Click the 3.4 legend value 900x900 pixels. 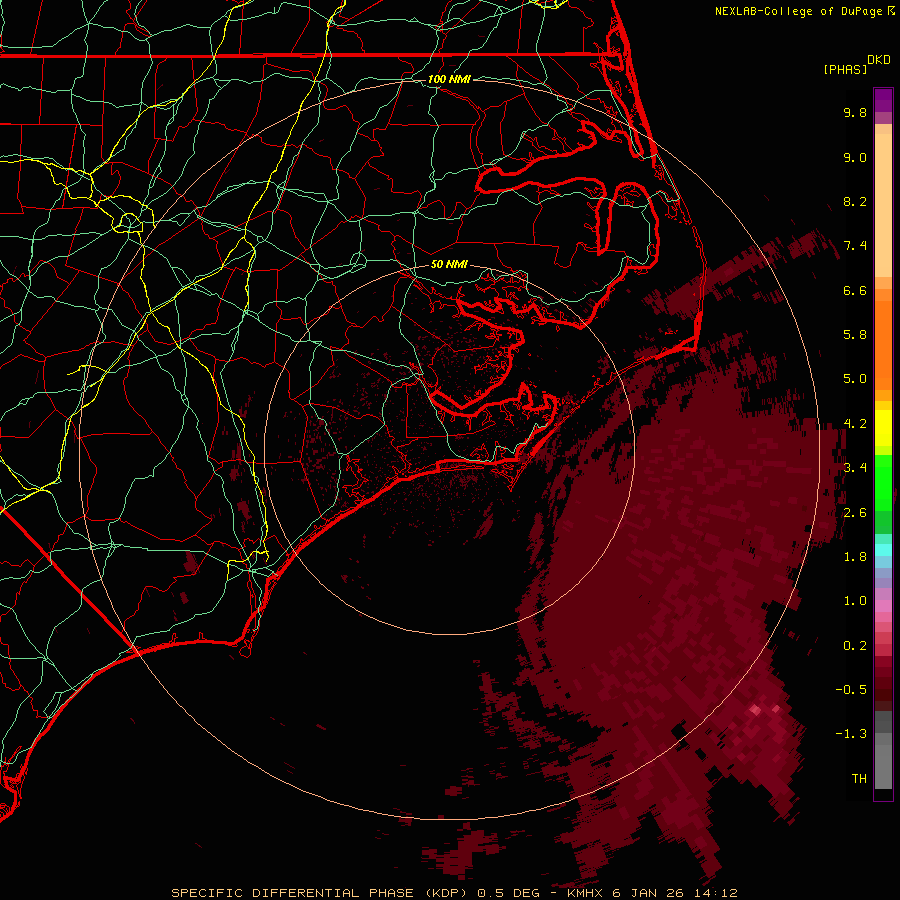coord(855,467)
